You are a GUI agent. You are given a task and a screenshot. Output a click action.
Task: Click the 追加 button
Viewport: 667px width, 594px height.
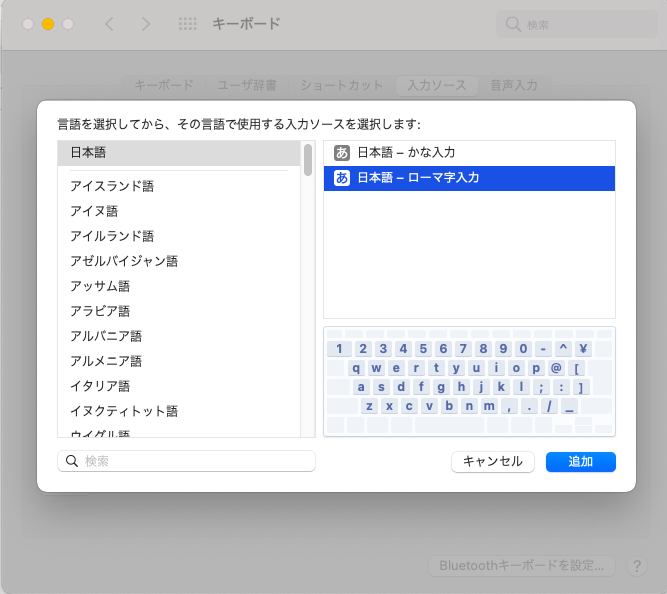(581, 462)
